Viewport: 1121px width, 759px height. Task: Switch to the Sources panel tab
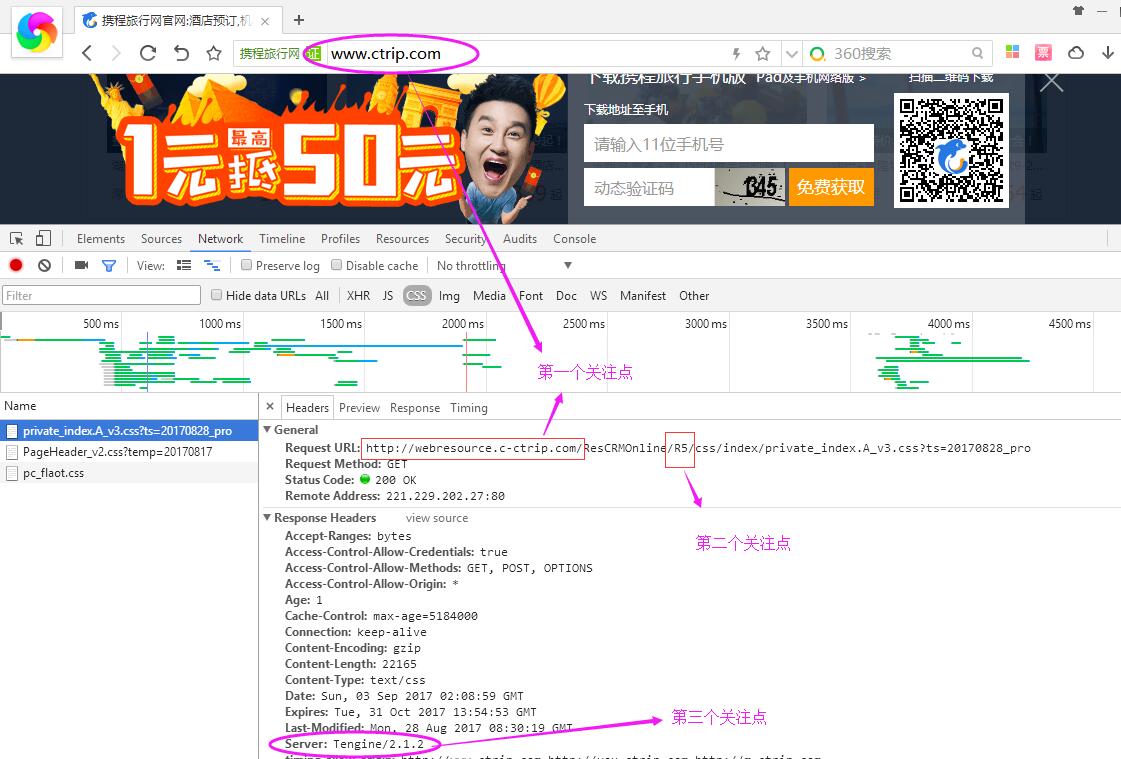point(161,239)
